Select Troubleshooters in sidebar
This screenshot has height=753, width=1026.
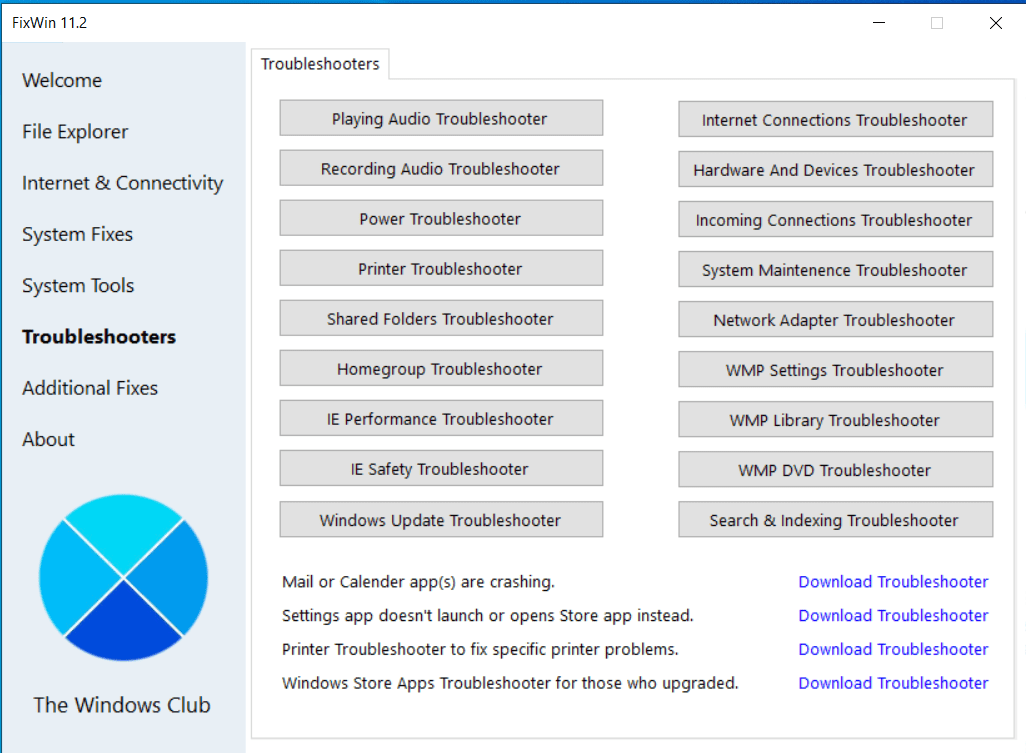point(99,336)
